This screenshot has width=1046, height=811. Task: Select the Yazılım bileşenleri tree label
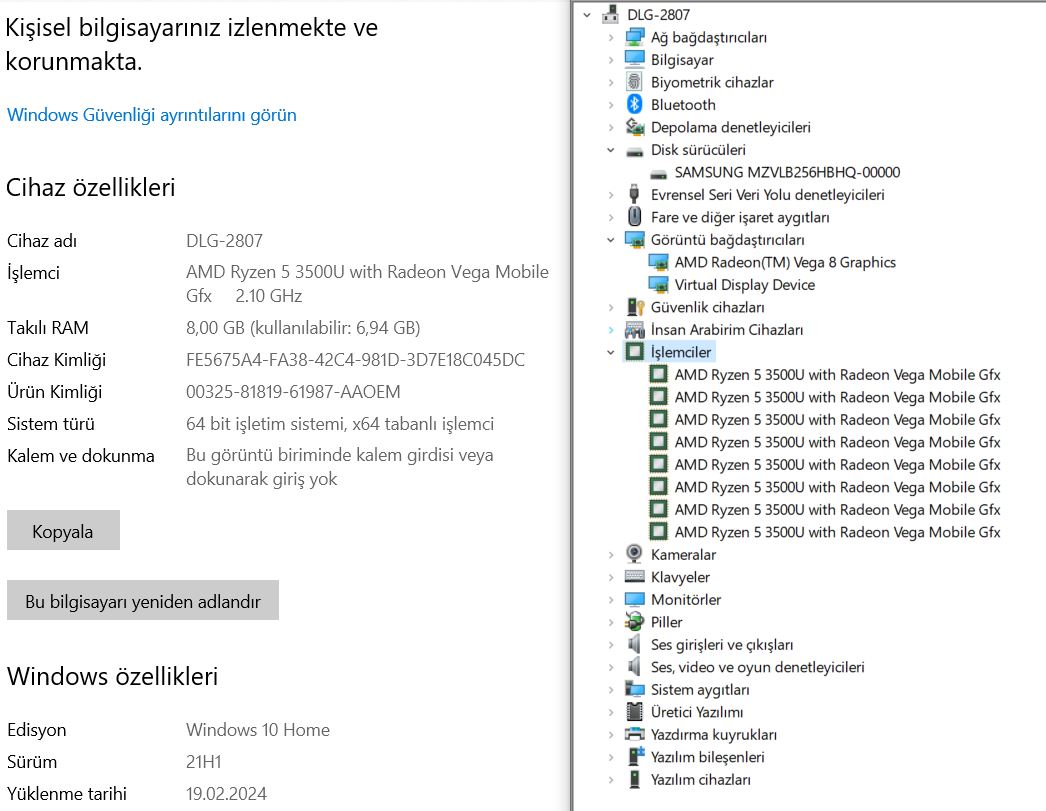point(707,757)
